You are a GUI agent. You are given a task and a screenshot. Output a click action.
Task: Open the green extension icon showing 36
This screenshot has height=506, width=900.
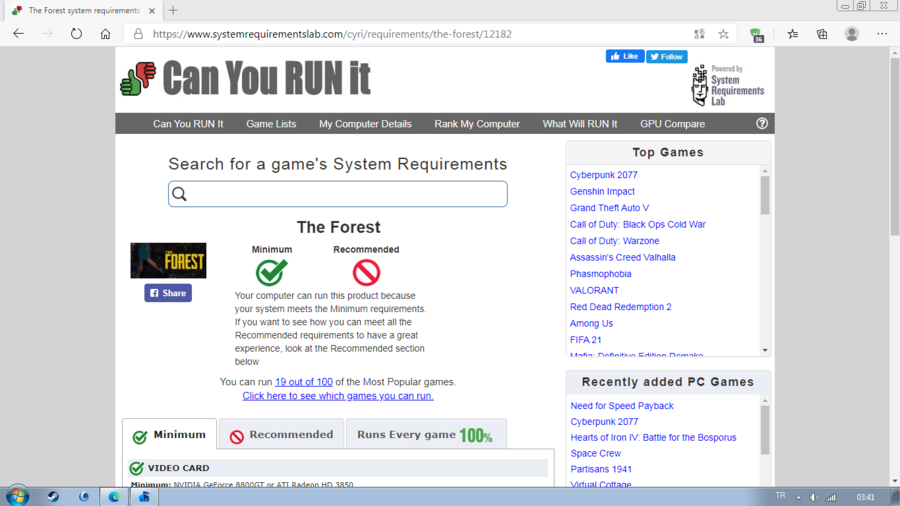[757, 34]
